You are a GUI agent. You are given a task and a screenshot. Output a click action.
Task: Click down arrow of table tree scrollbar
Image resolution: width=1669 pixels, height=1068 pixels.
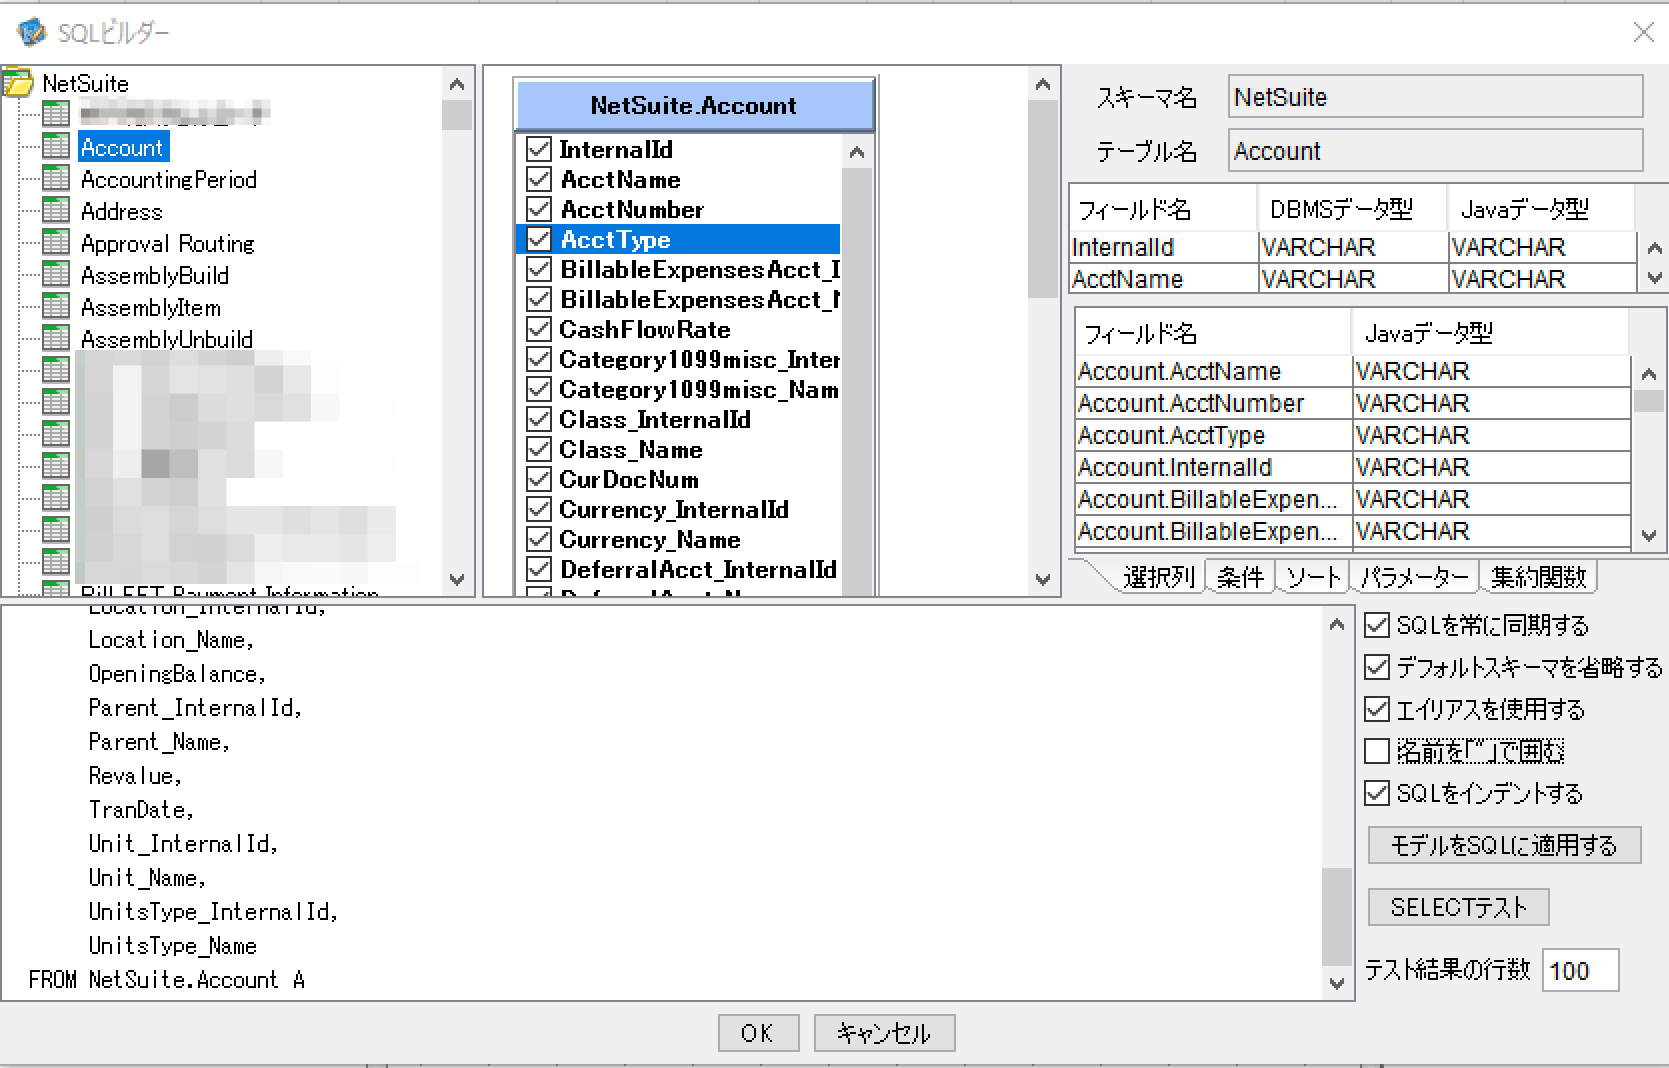[457, 580]
